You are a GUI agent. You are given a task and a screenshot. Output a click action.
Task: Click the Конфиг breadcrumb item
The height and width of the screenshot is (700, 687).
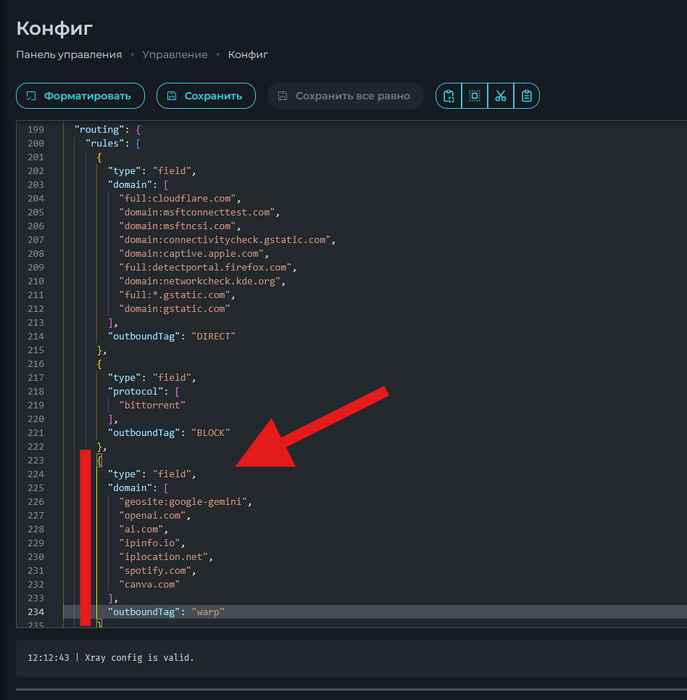click(248, 54)
